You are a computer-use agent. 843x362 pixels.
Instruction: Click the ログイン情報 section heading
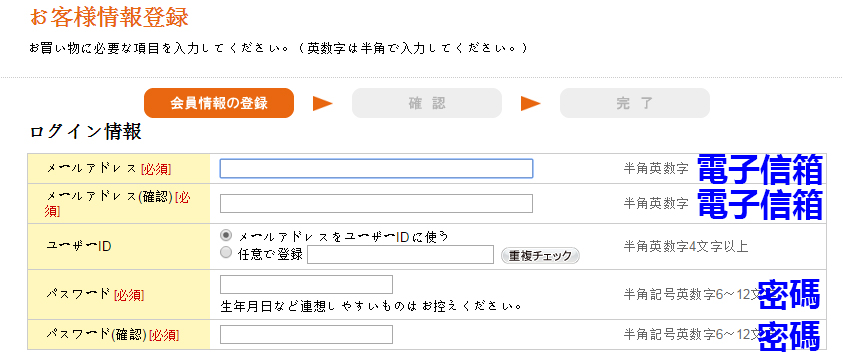pyautogui.click(x=85, y=132)
